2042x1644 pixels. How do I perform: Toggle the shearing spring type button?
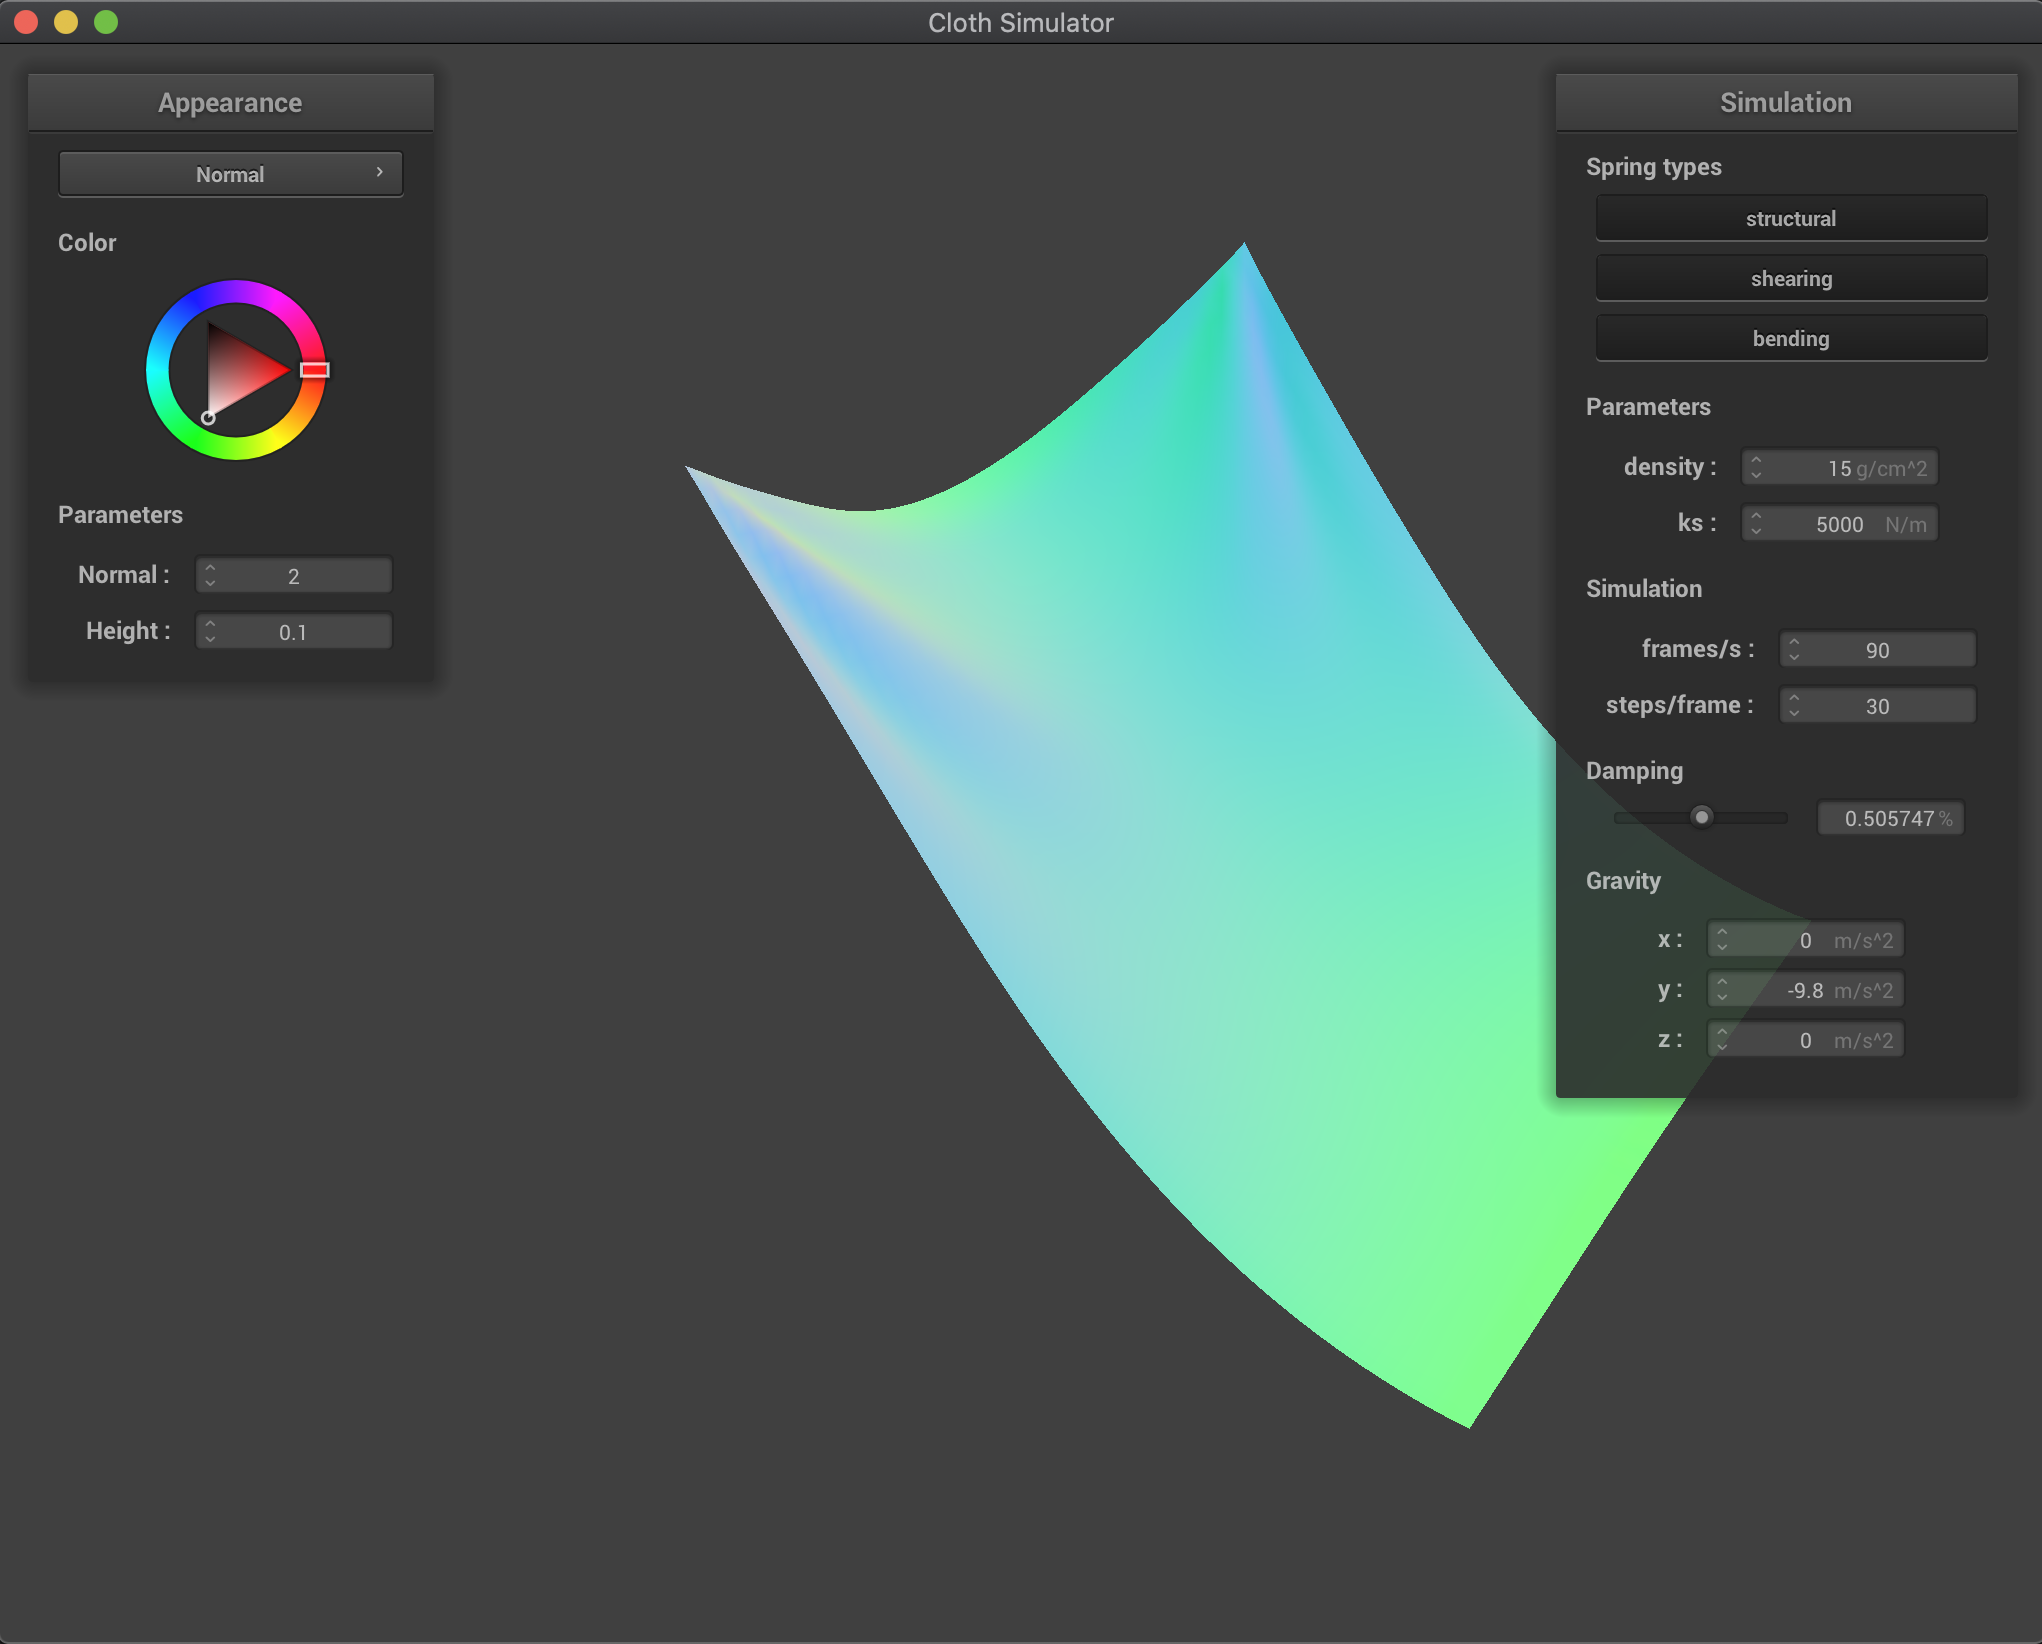coord(1790,279)
